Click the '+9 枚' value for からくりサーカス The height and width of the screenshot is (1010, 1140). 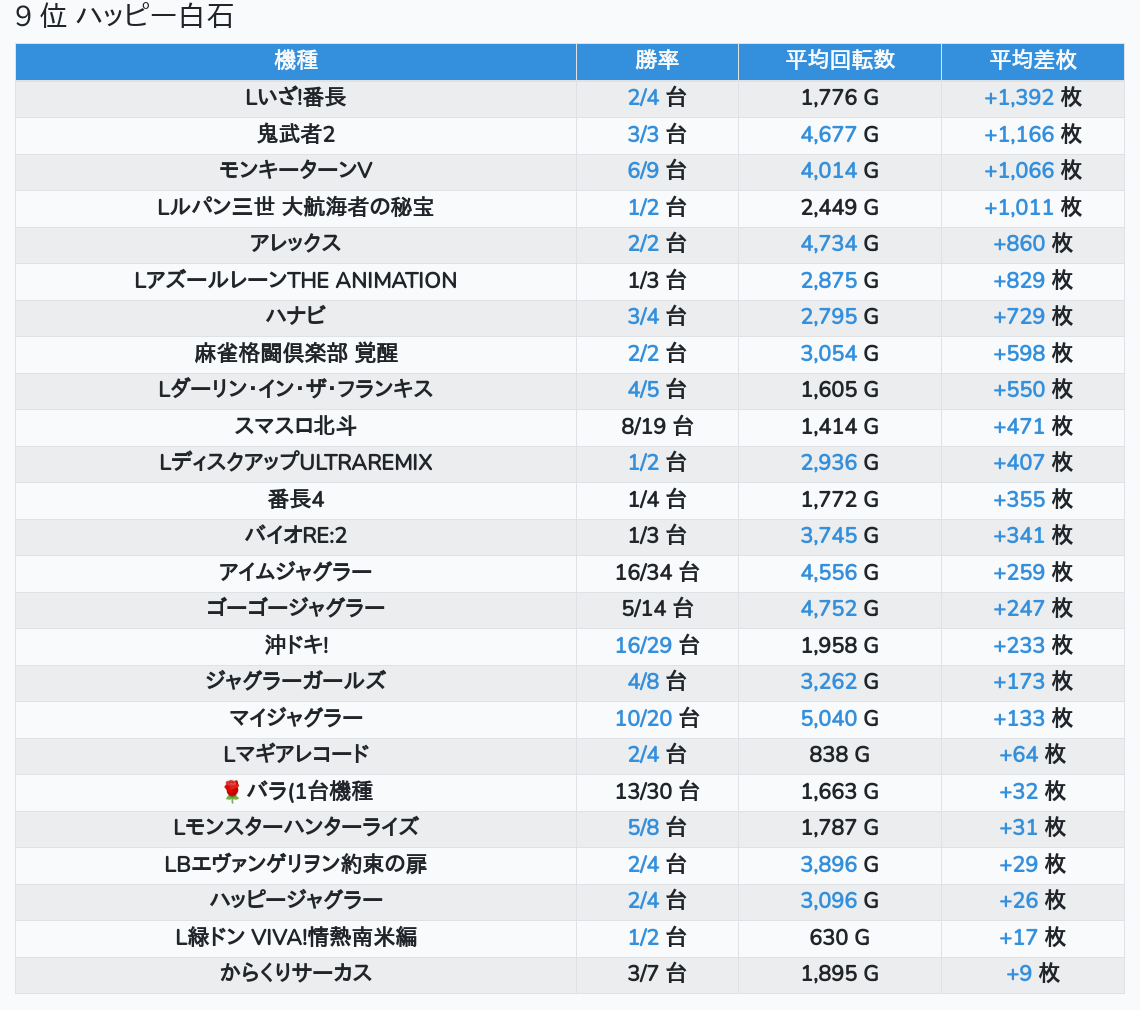[1032, 974]
